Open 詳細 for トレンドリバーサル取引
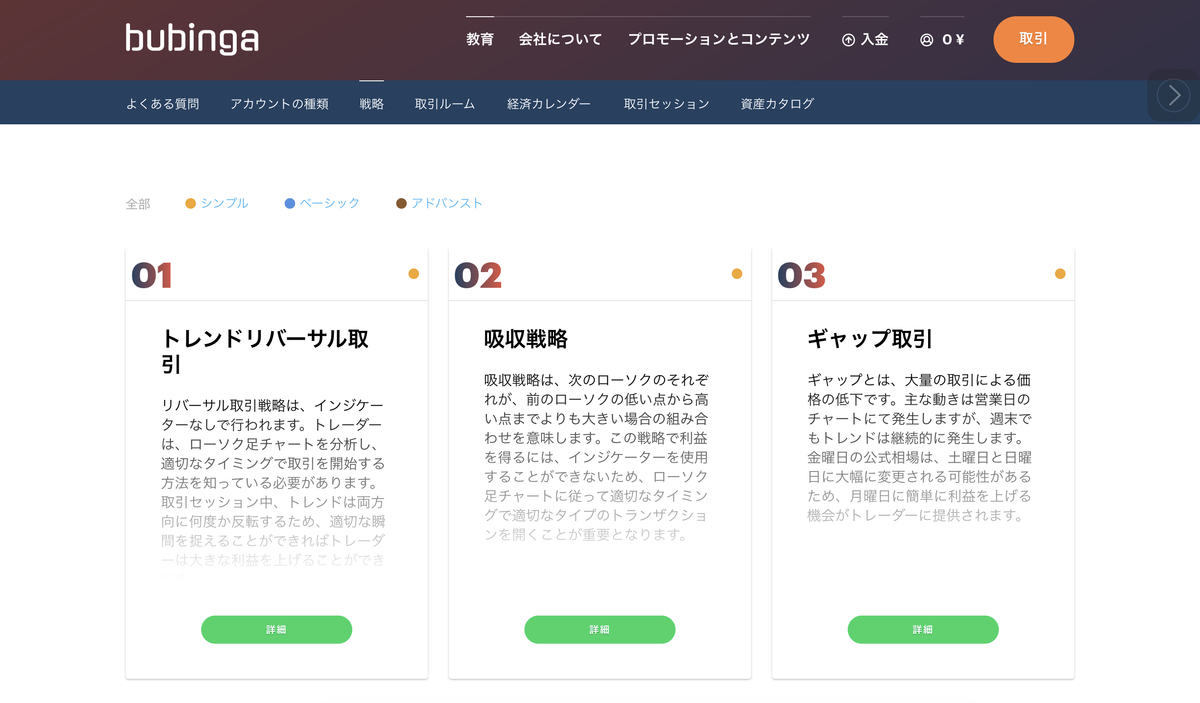Screen dimensions: 1200x703 click(277, 630)
